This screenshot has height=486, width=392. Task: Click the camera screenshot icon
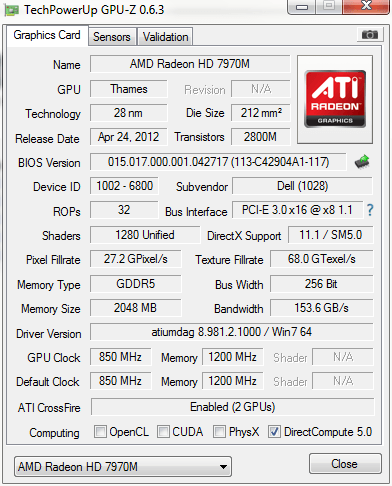click(370, 34)
